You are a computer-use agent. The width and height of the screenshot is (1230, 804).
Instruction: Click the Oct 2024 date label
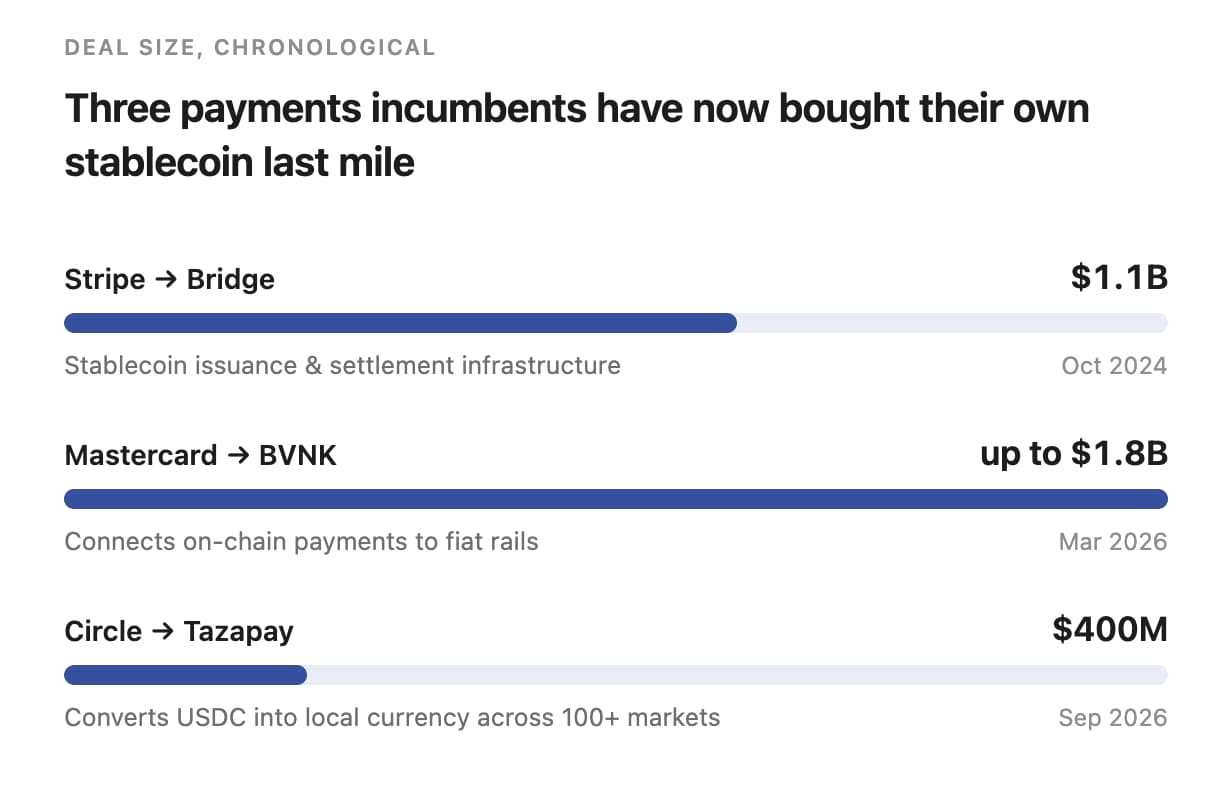1114,365
